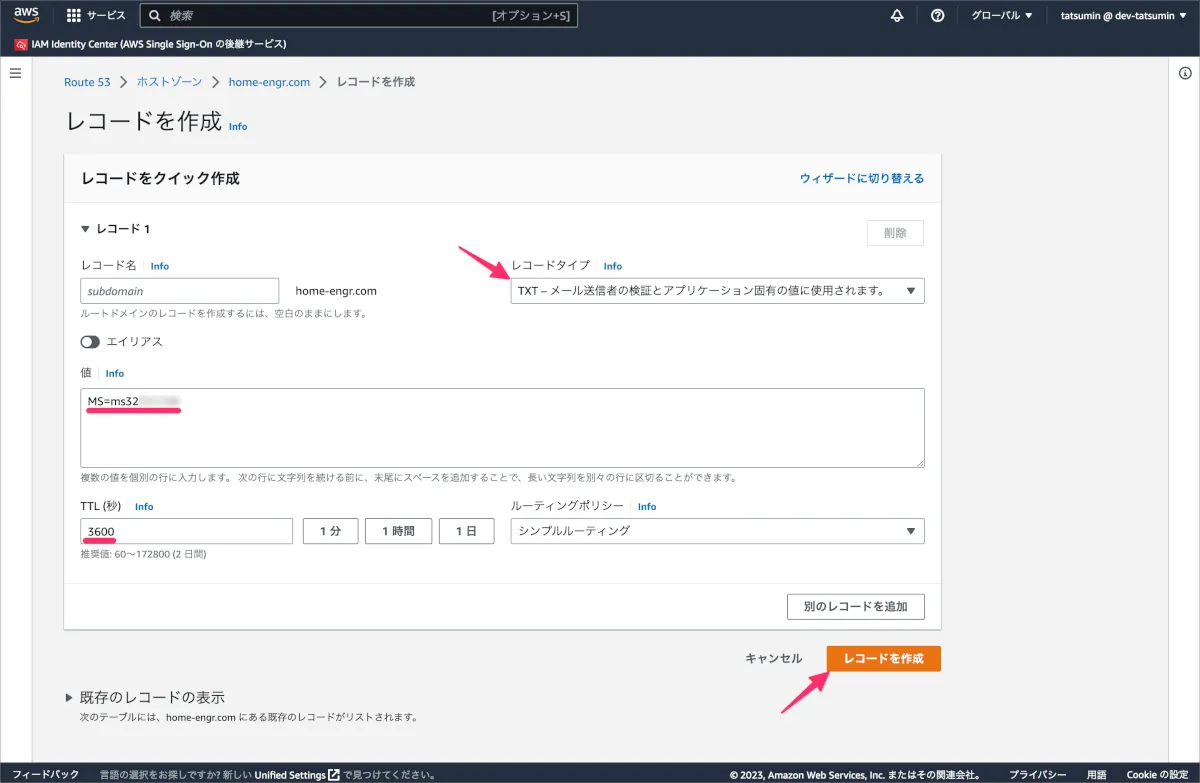Click the IAM Identity Center shortcut icon
Image resolution: width=1200 pixels, height=783 pixels.
[21, 44]
